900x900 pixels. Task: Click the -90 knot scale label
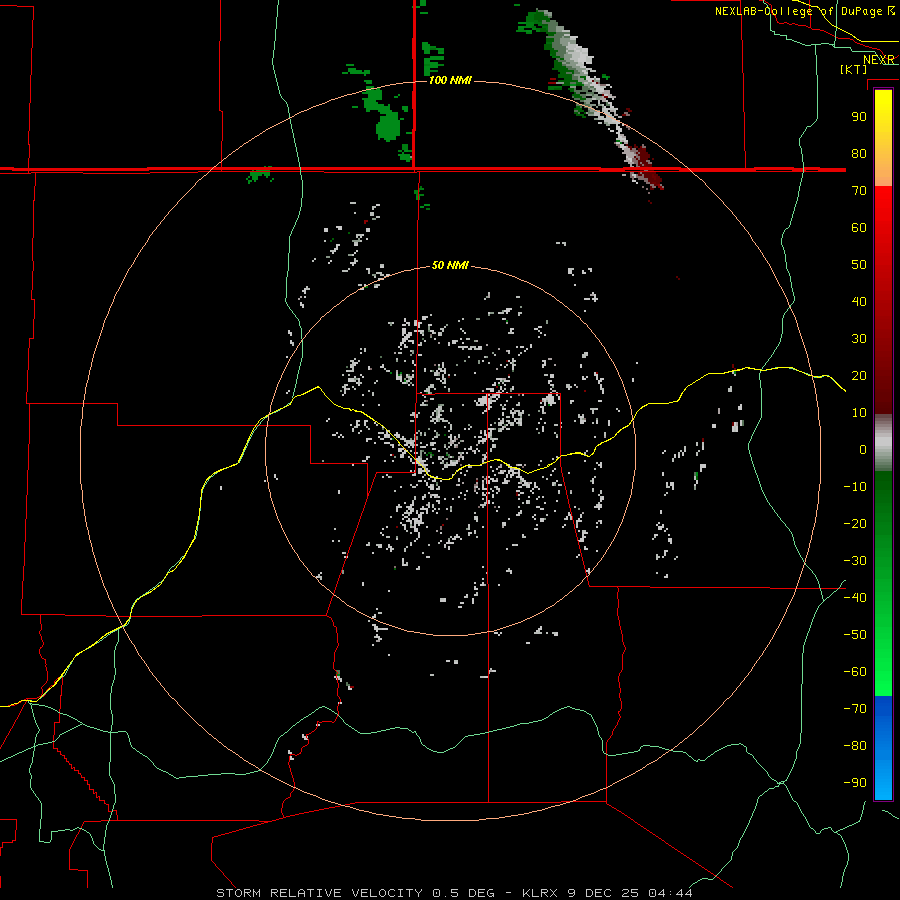point(855,783)
